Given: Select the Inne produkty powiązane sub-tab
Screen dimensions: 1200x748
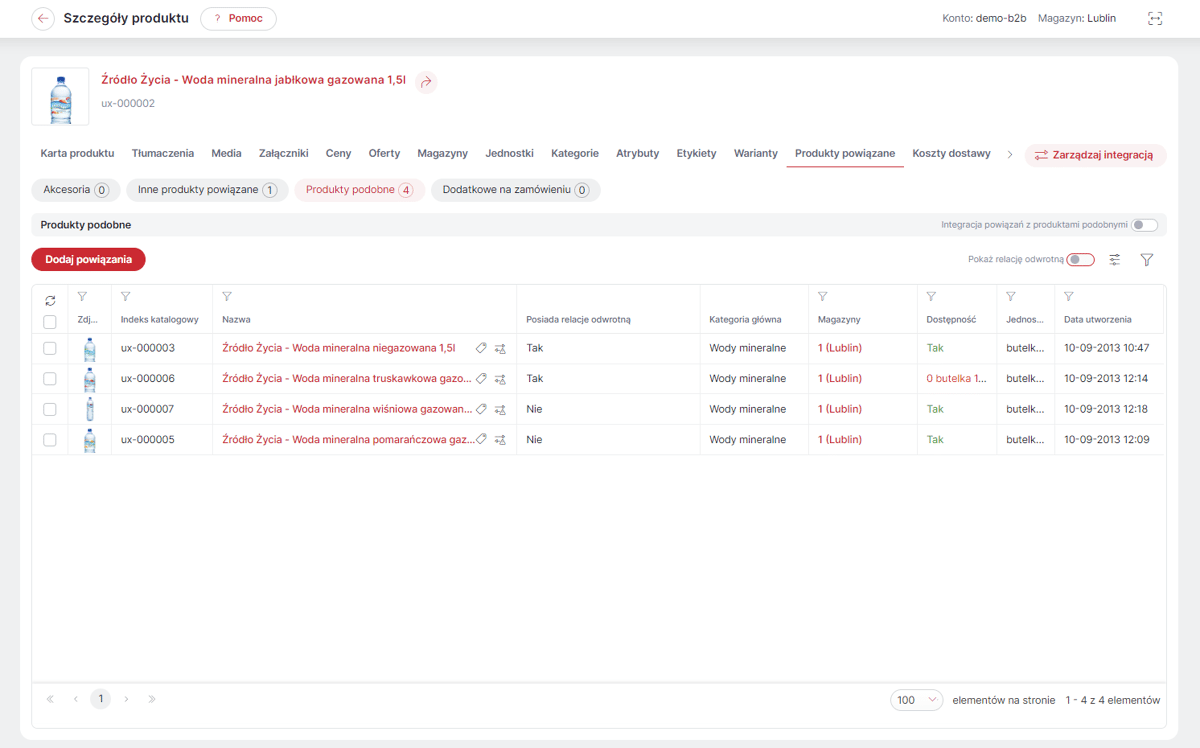Looking at the screenshot, I should pyautogui.click(x=207, y=190).
